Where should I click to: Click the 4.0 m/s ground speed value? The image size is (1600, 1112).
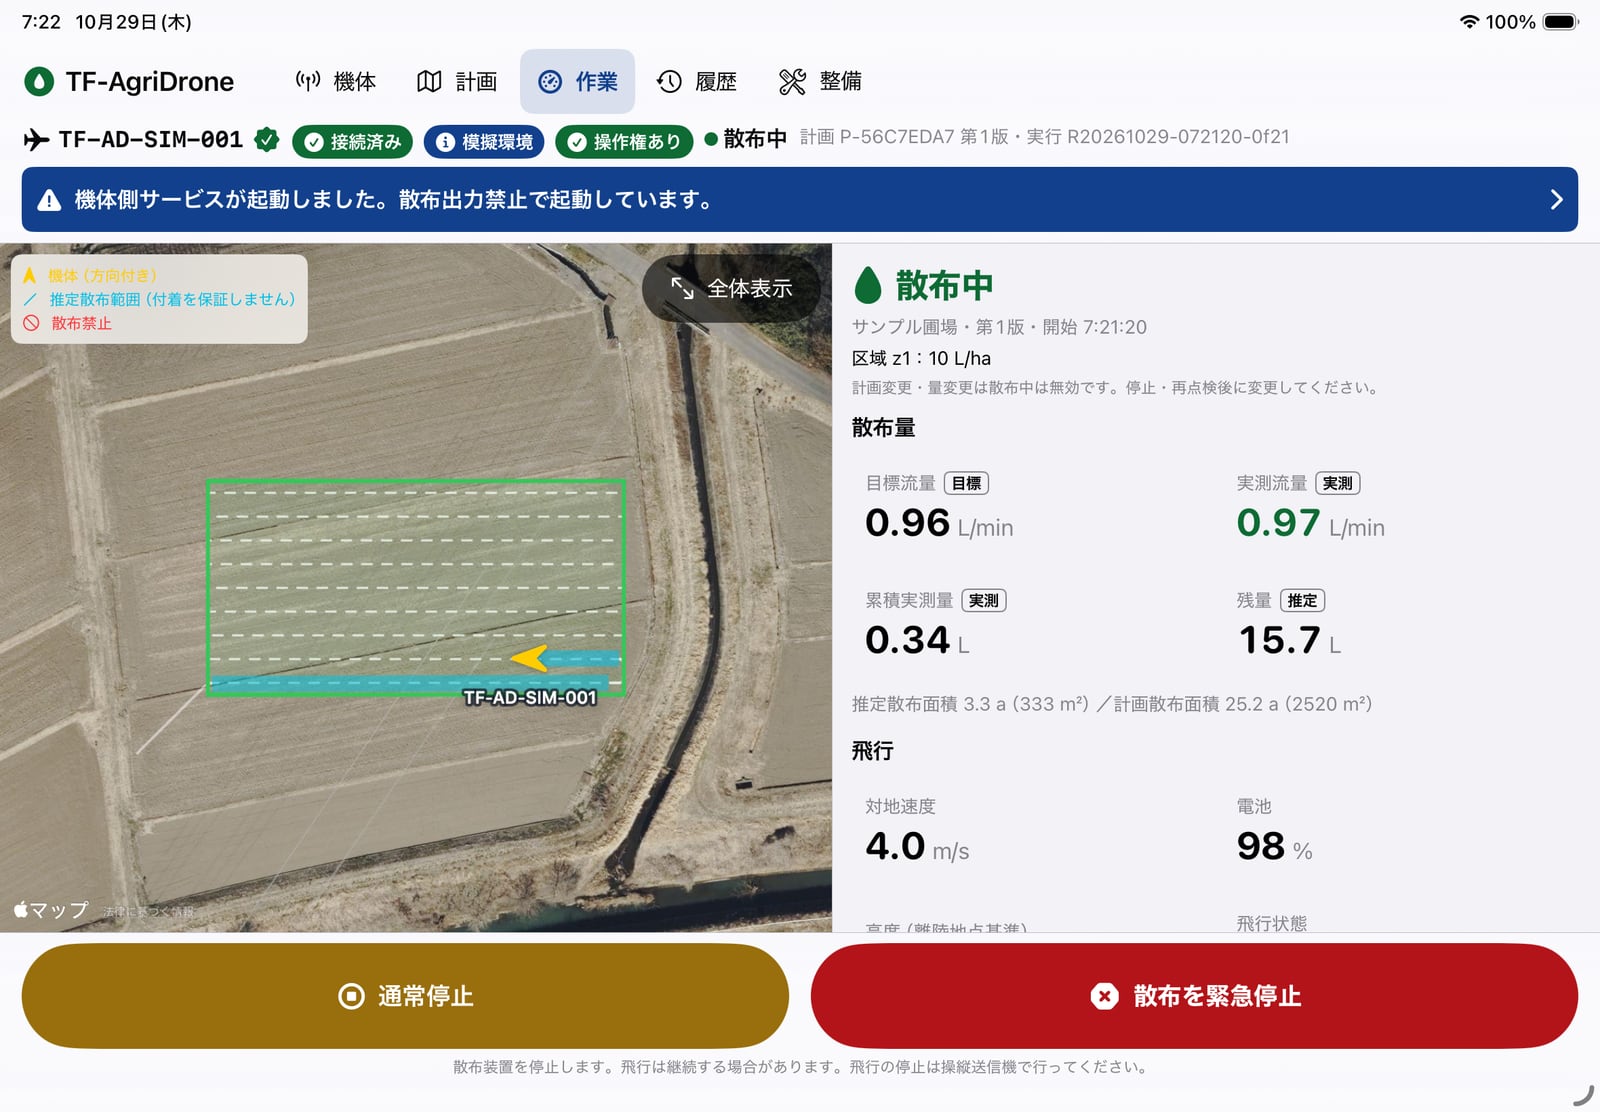(x=917, y=847)
